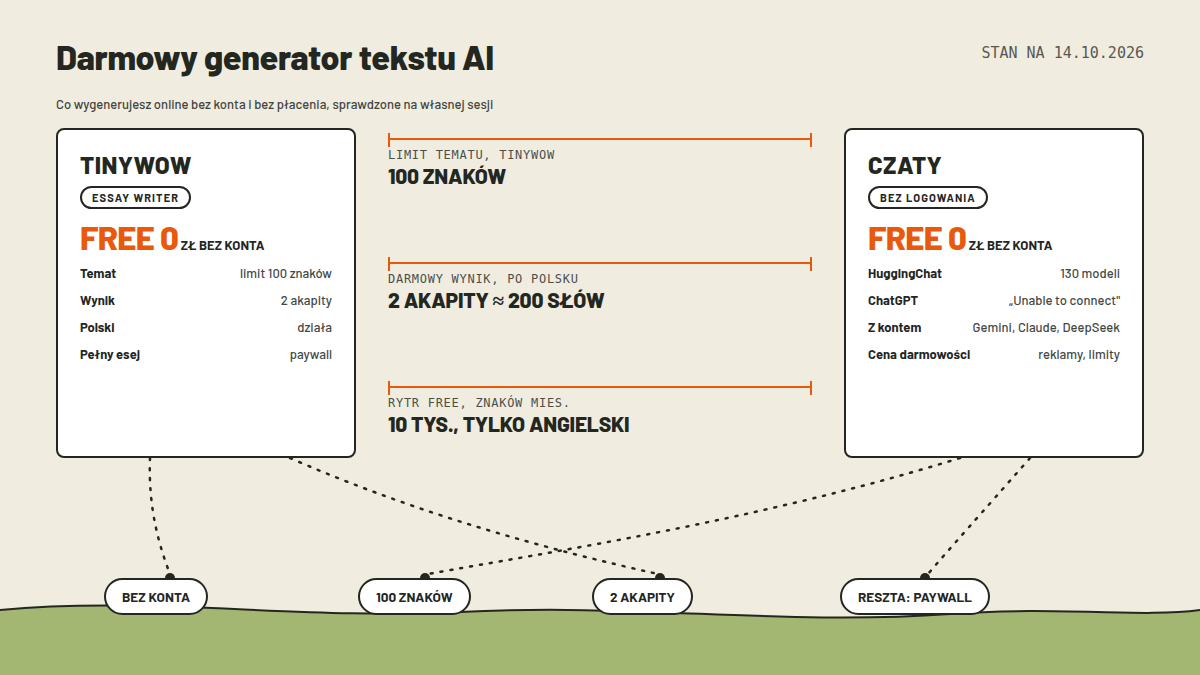Click the value 2 akapity in TinyWow card

306,301
